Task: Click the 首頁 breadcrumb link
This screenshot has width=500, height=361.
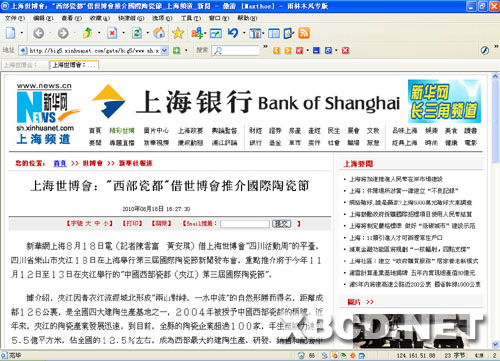Action: 60,163
